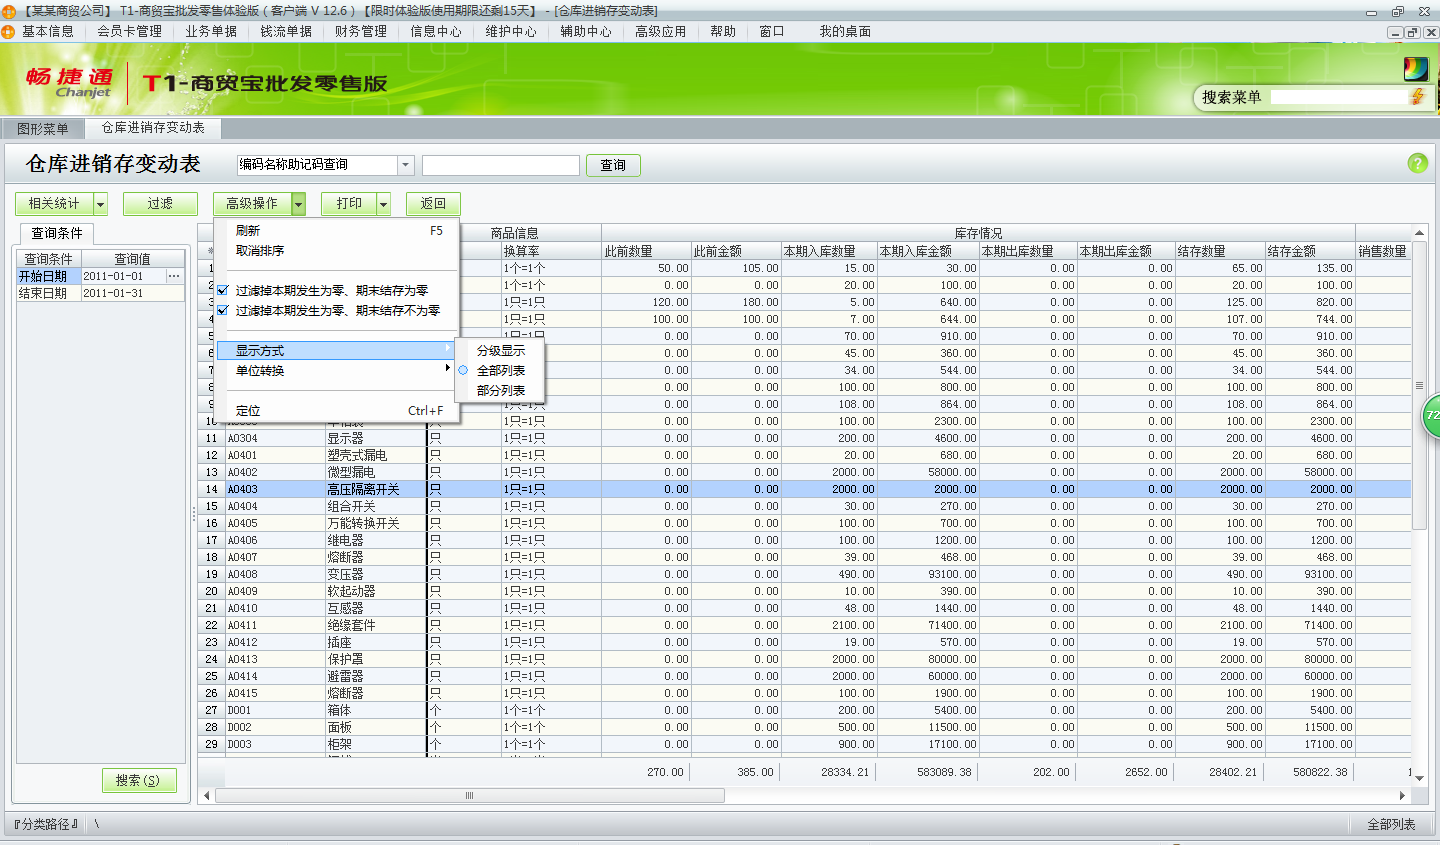Click the 搜索(S) button
The width and height of the screenshot is (1440, 845).
tap(139, 780)
